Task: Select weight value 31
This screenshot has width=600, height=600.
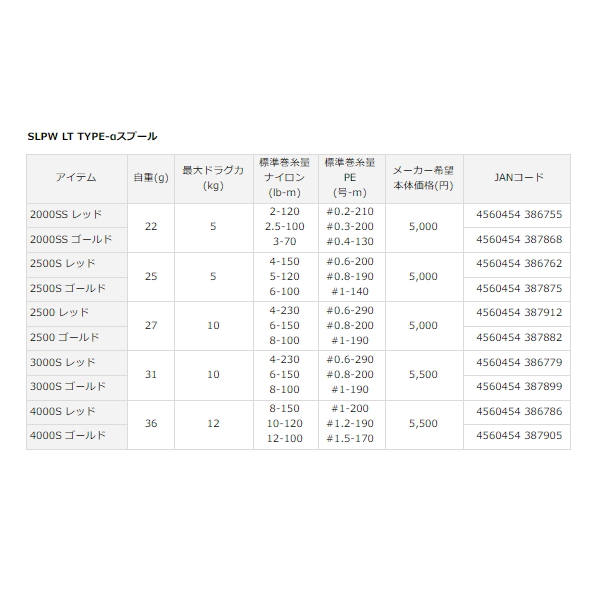Action: click(151, 374)
